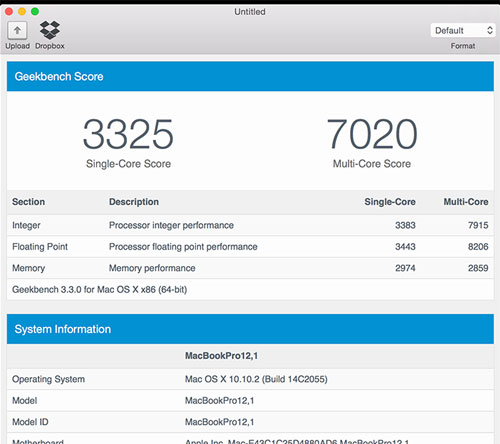
Task: Click the Untitled window title
Action: 250,12
